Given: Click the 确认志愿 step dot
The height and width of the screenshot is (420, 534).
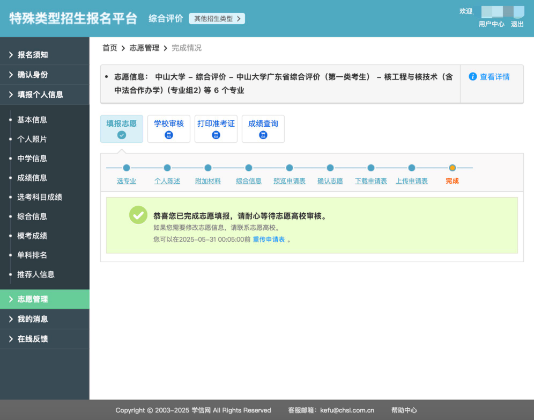Looking at the screenshot, I should click(x=330, y=168).
